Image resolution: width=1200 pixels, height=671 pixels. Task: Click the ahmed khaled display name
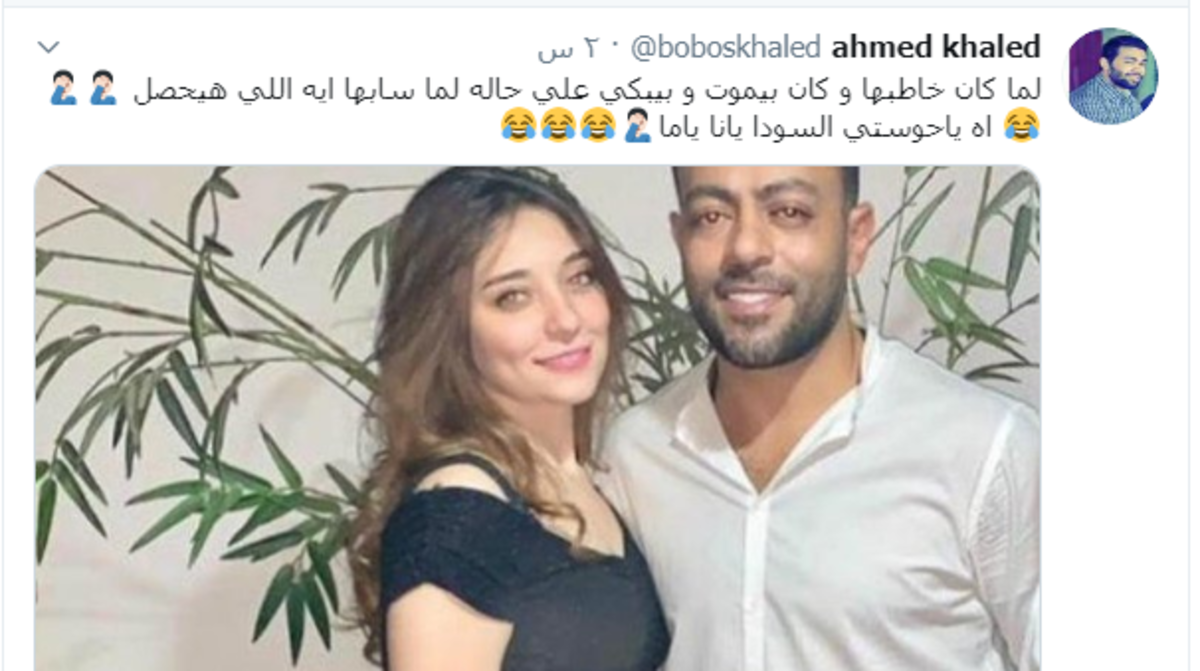[x=936, y=47]
